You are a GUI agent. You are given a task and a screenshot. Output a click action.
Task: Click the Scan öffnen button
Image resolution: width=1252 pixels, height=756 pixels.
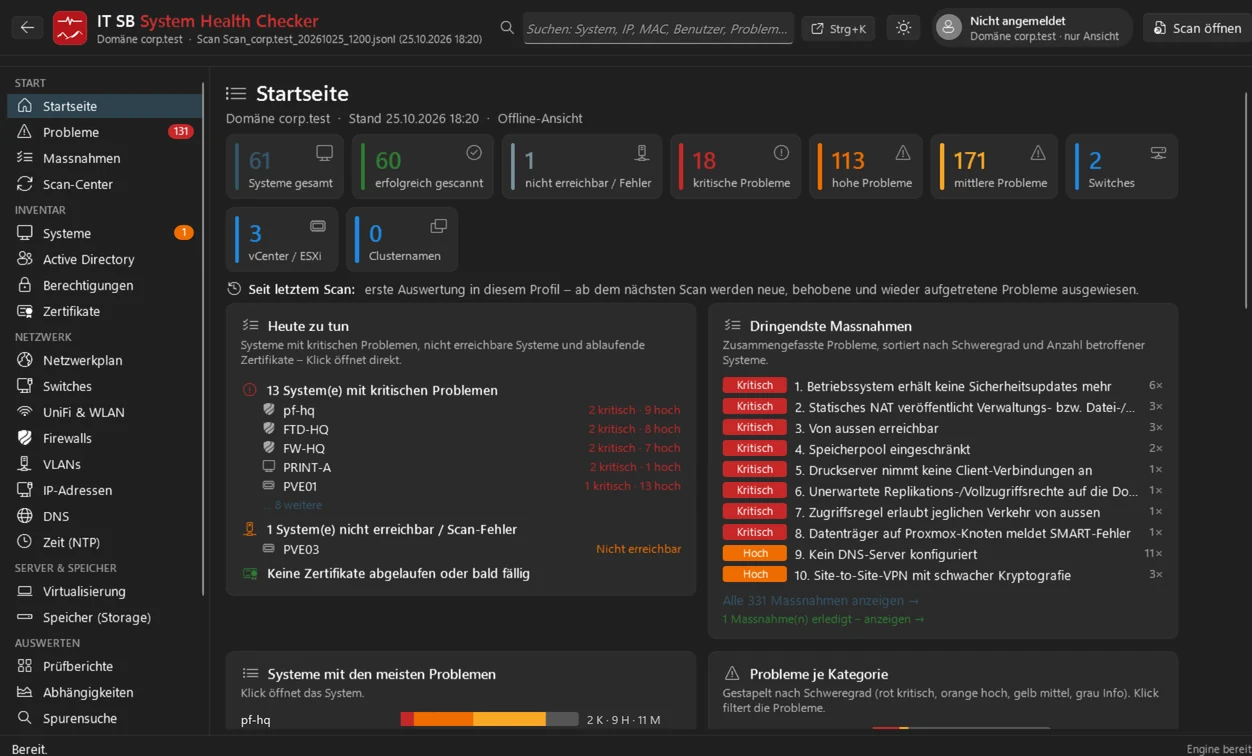point(1196,28)
